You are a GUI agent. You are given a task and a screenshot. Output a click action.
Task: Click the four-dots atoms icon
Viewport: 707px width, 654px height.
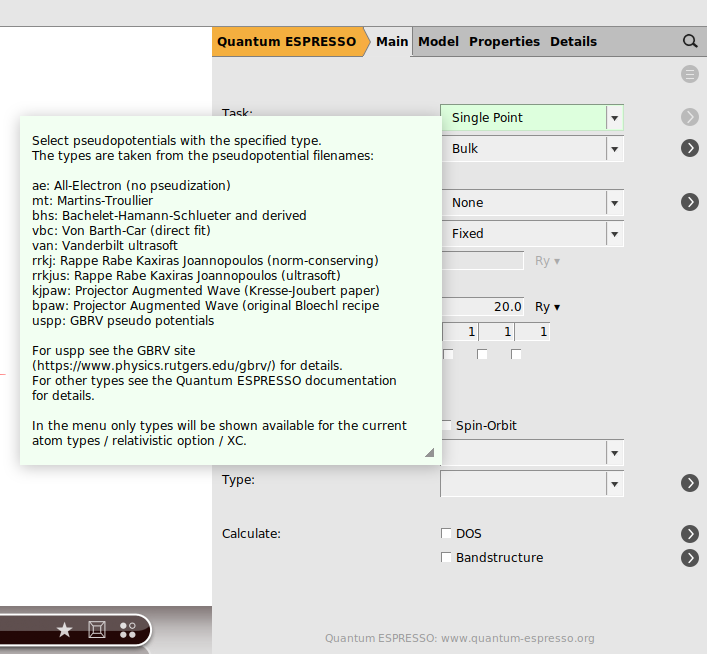(x=128, y=630)
